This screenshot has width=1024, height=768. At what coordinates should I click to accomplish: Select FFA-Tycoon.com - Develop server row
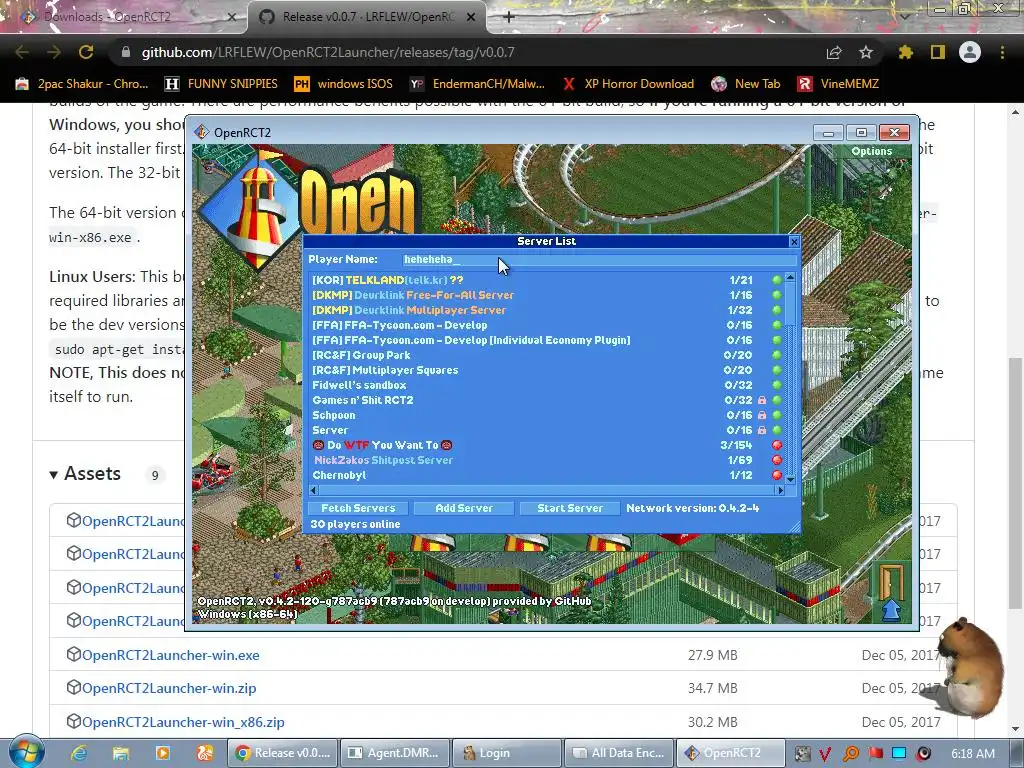click(546, 325)
